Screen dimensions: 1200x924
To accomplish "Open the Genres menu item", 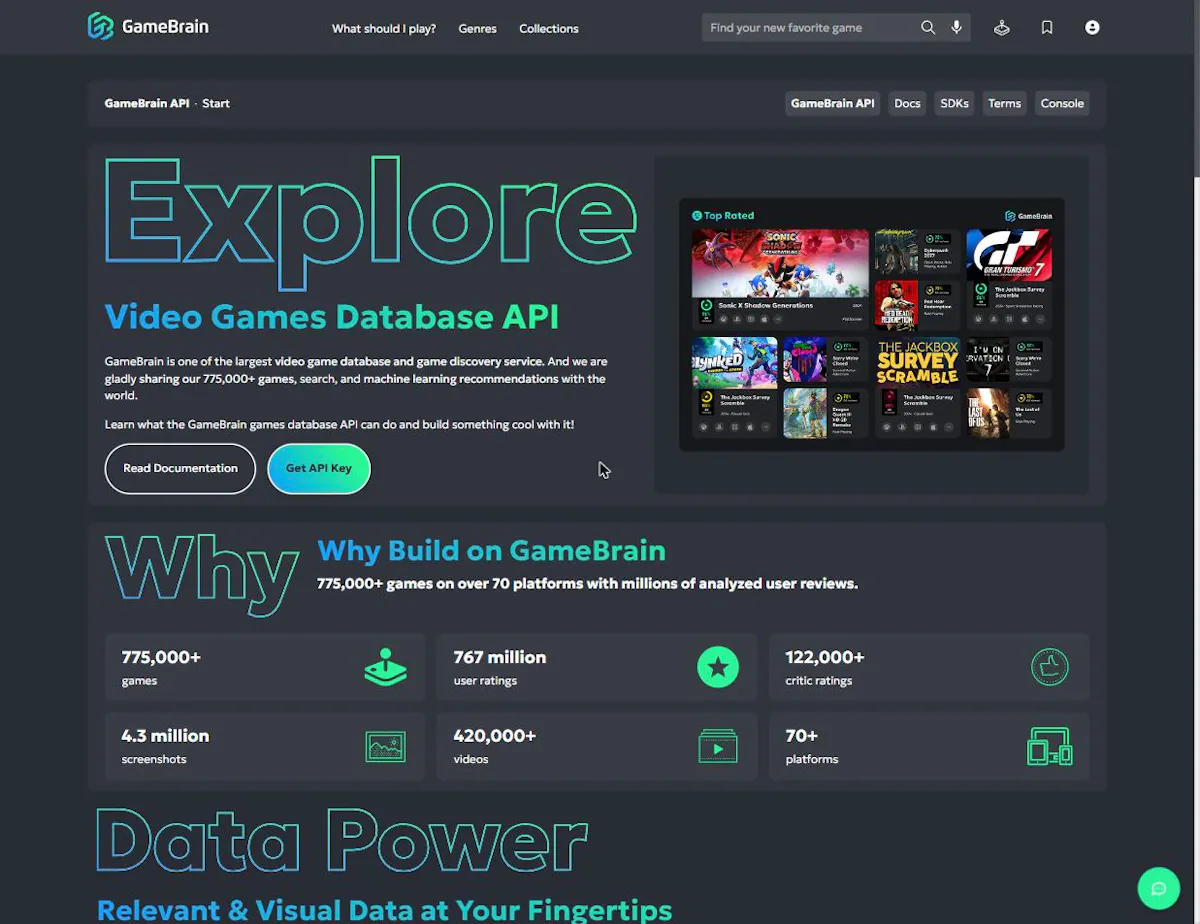I will (477, 28).
